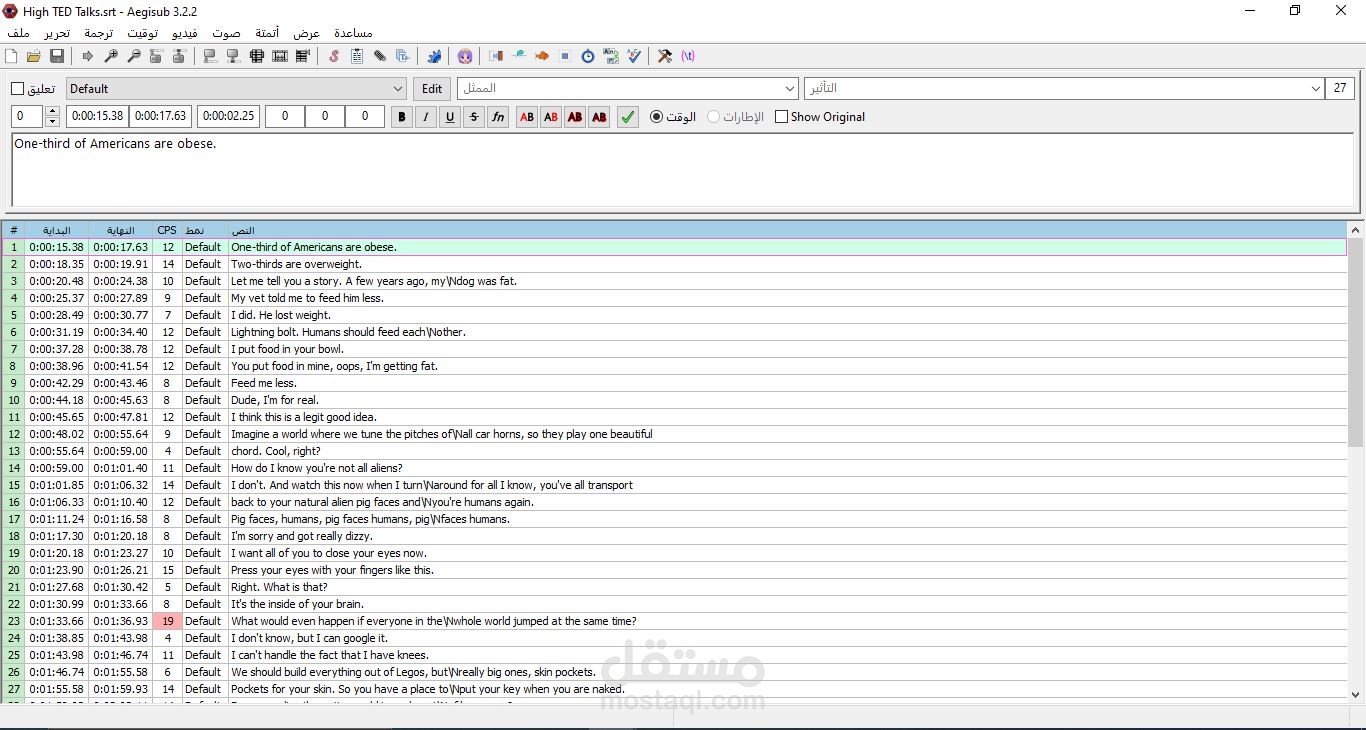The height and width of the screenshot is (730, 1366).
Task: Open the توقيت Timing menu
Action: click(x=142, y=33)
